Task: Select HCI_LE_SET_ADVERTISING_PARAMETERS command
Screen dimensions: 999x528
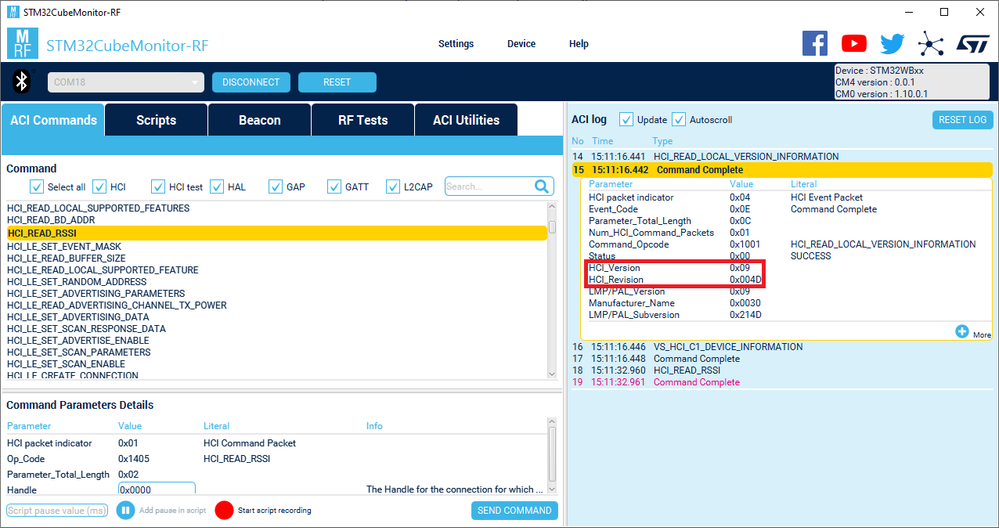Action: point(96,294)
